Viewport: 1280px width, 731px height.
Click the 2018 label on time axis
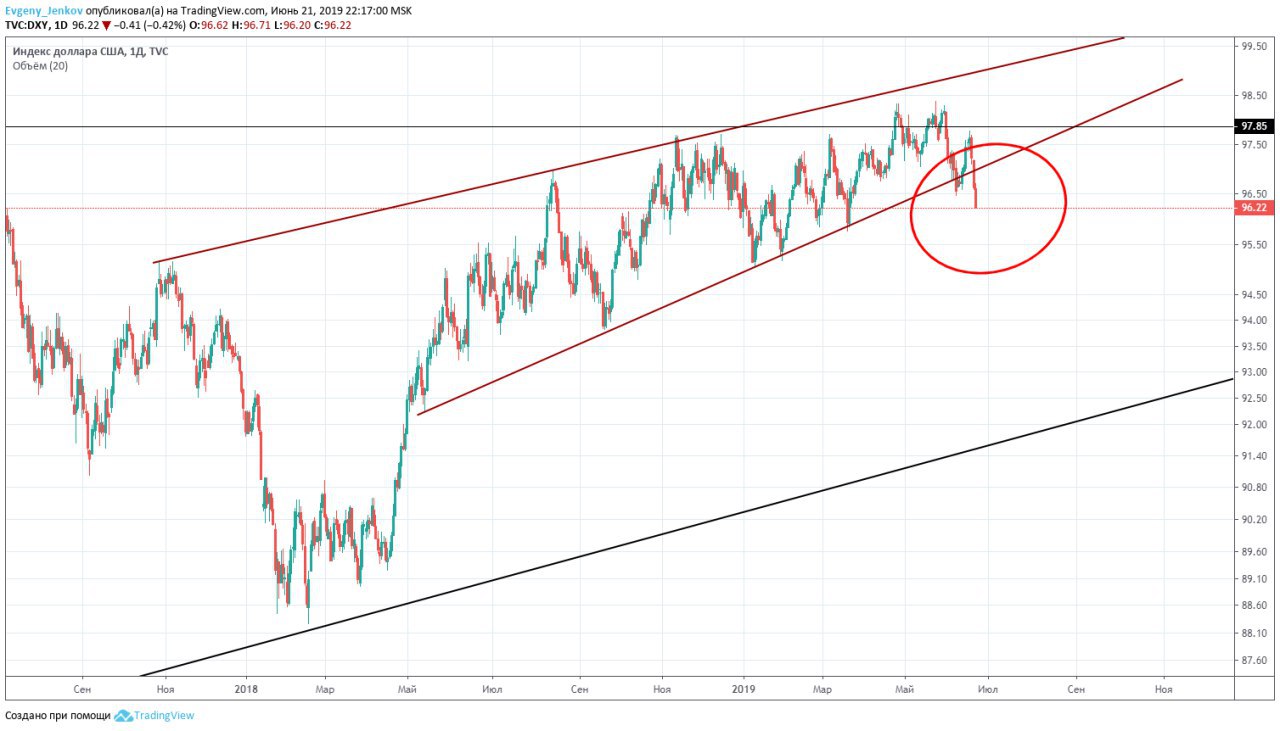pyautogui.click(x=246, y=689)
